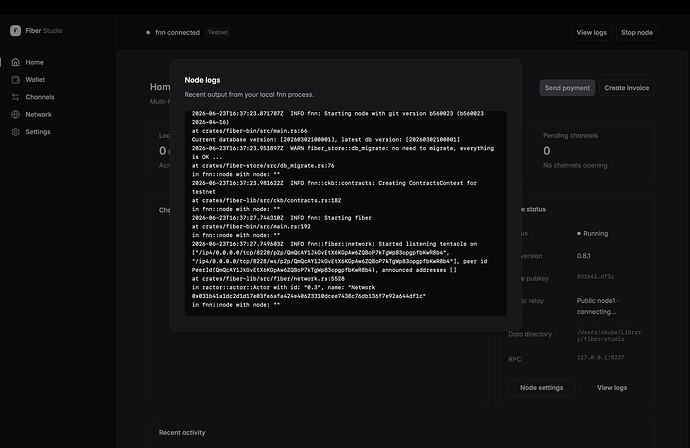The image size is (690, 448).
Task: Click View logs in node status card
Action: click(x=612, y=387)
